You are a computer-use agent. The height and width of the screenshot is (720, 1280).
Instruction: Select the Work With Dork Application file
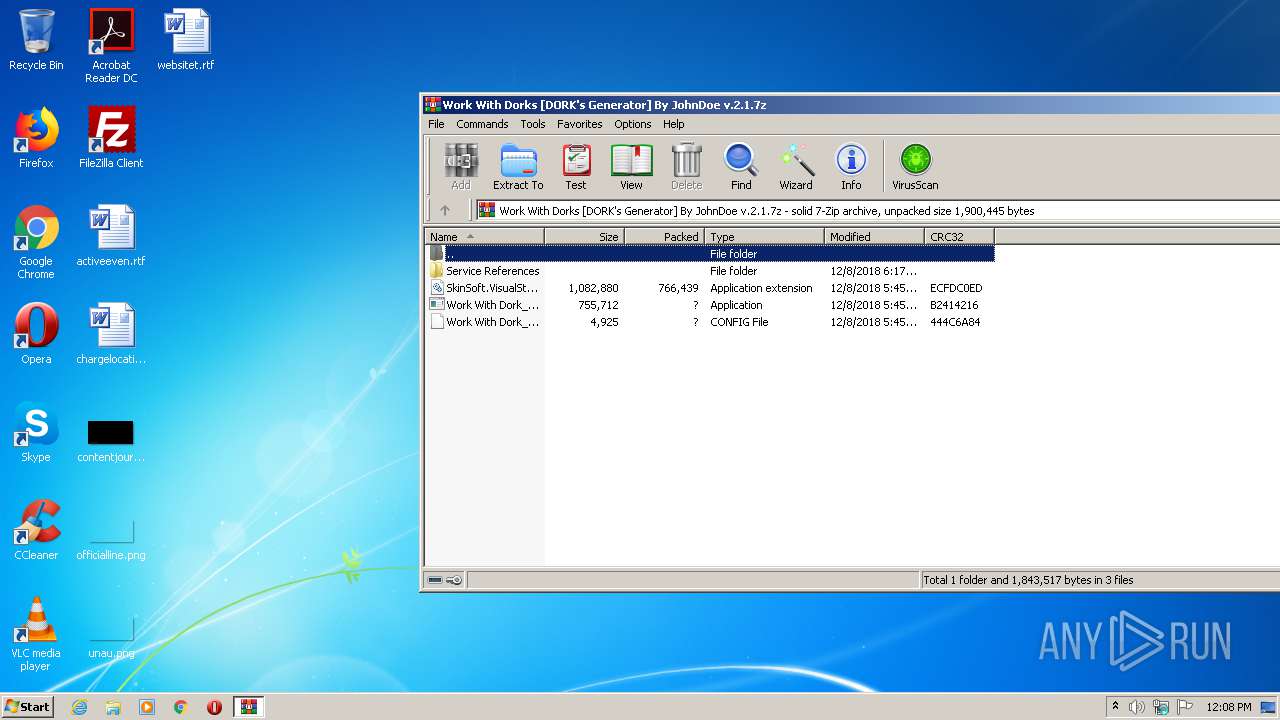tap(710, 305)
